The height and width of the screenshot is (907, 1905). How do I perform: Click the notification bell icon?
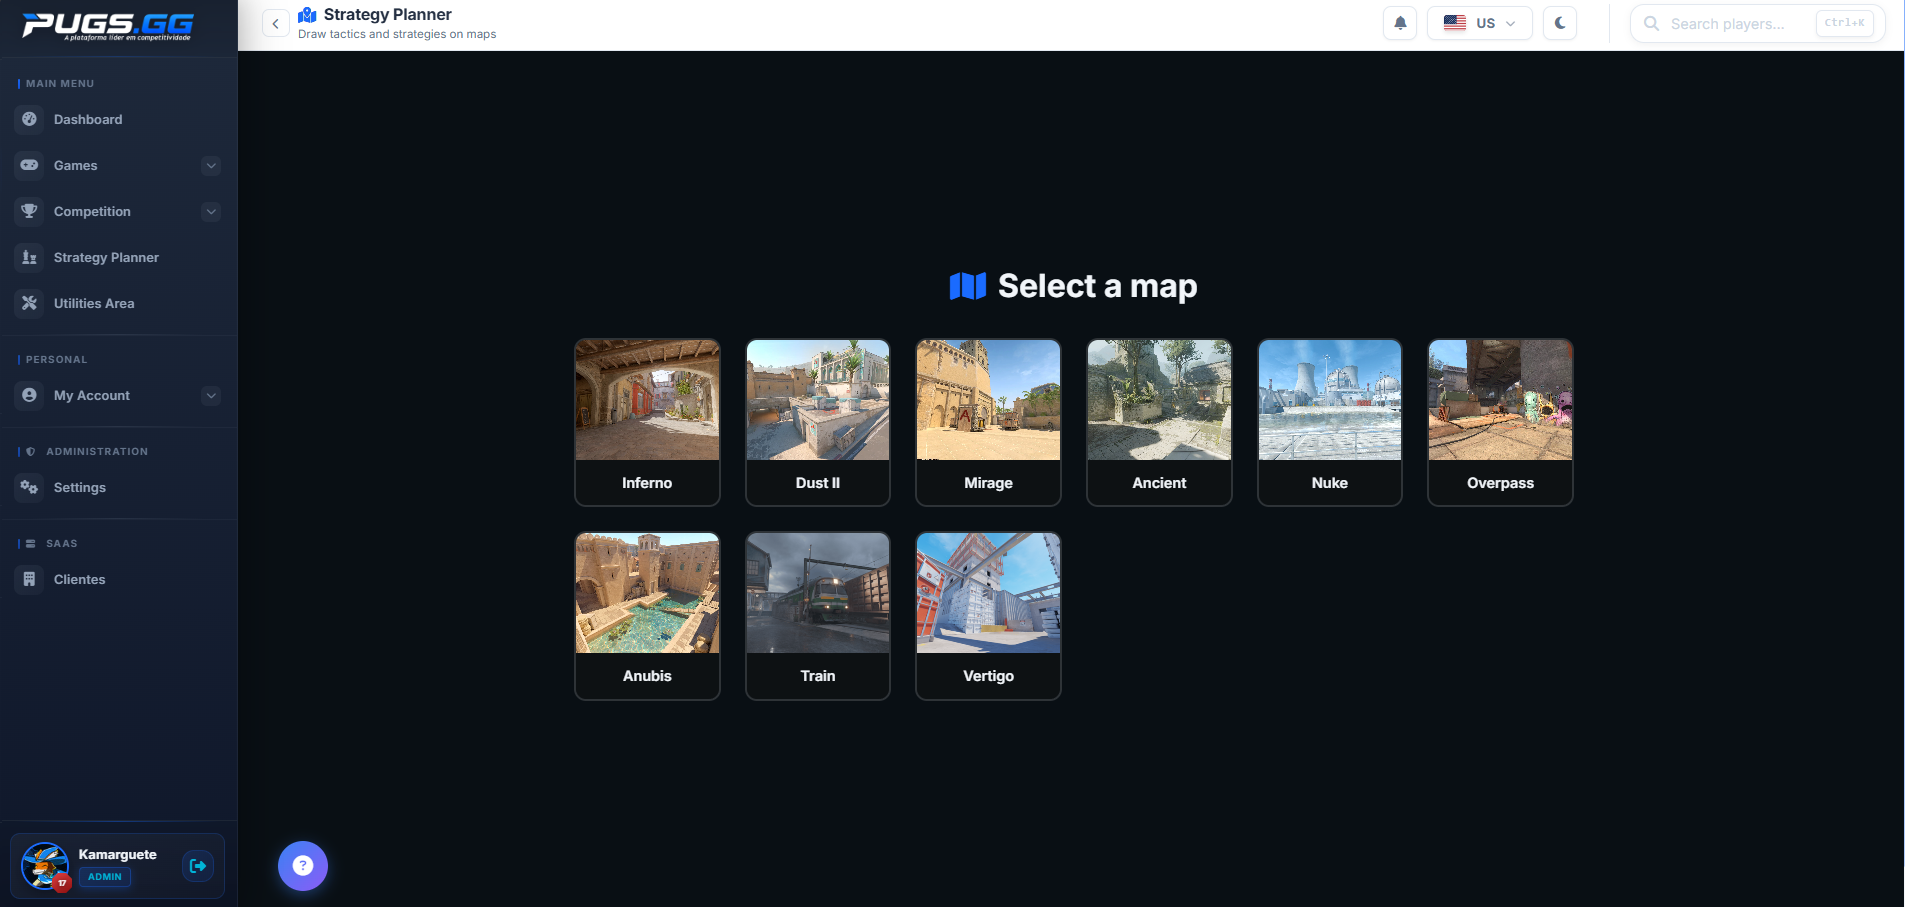pyautogui.click(x=1400, y=23)
